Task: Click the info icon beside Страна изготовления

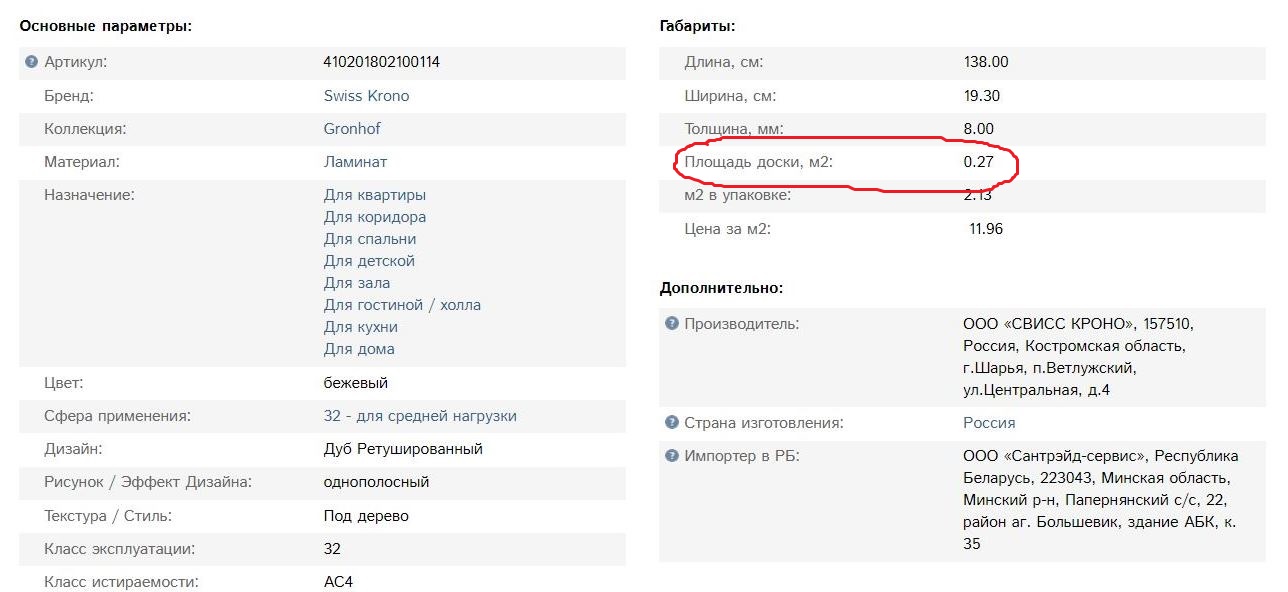Action: [x=672, y=423]
